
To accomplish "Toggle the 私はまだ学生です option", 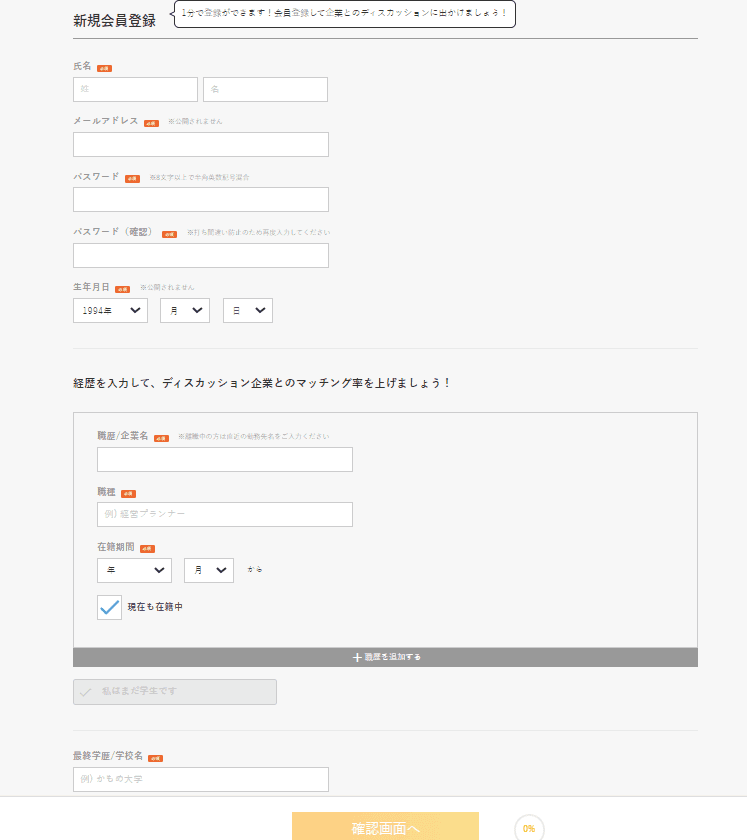I will point(174,692).
